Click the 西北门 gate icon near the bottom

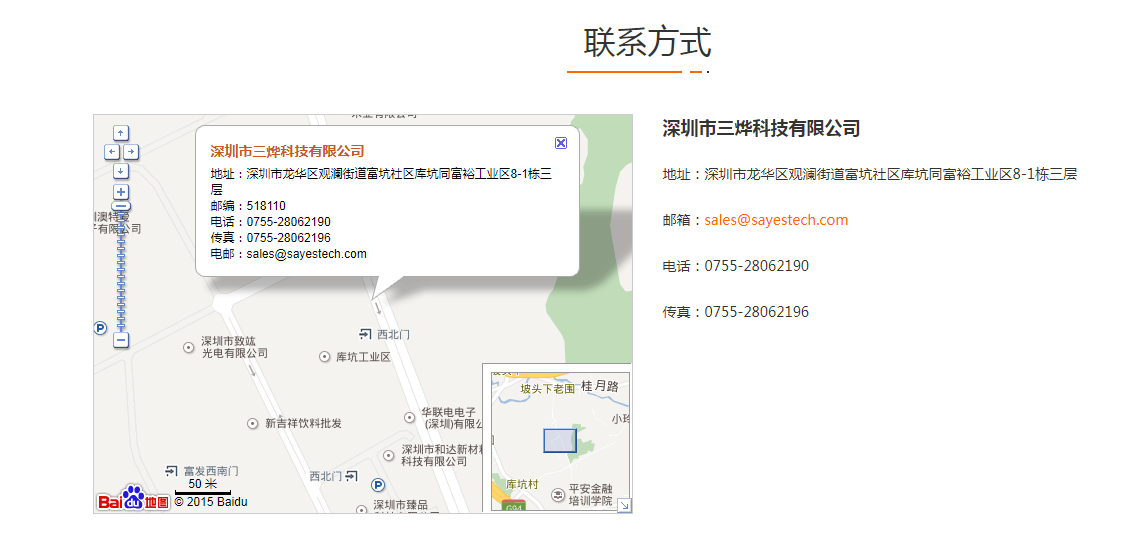click(x=352, y=476)
